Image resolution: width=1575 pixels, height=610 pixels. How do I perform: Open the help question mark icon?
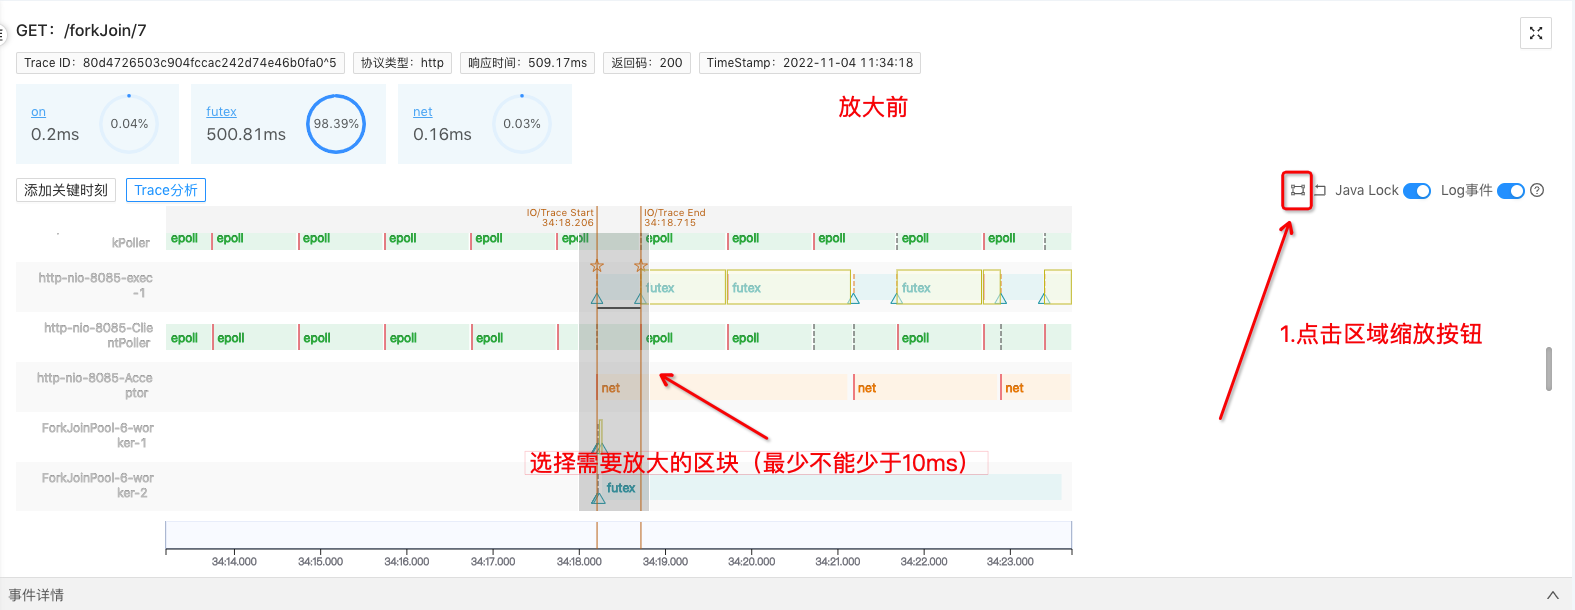[x=1538, y=190]
